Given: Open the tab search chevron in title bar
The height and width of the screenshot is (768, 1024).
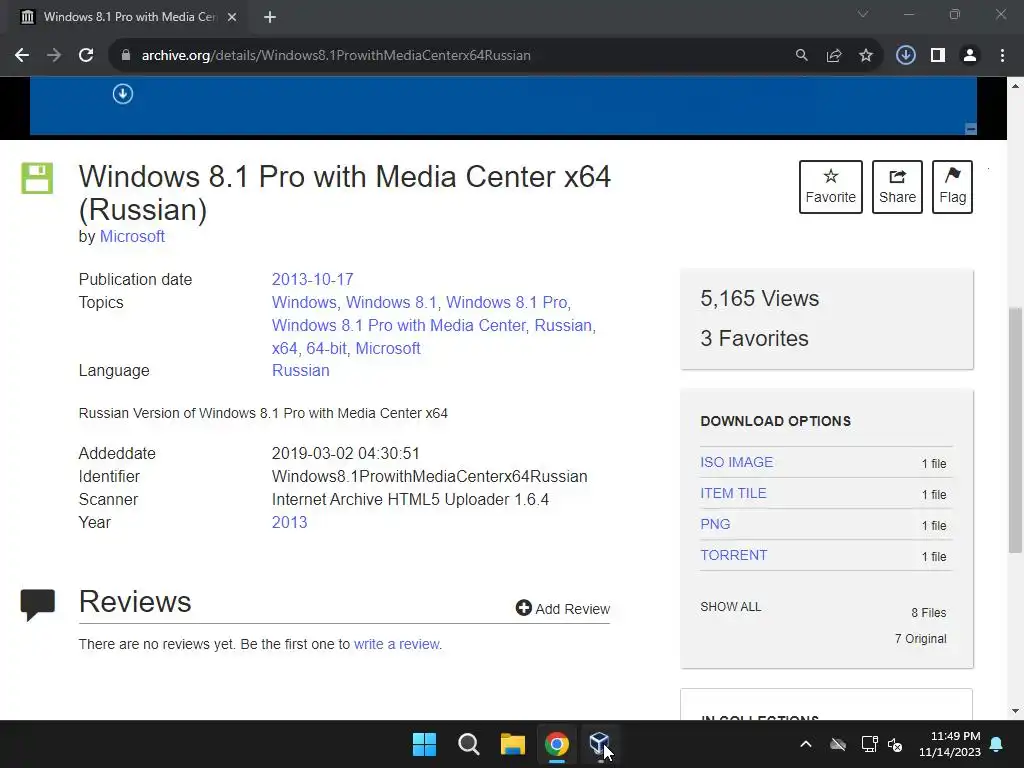Looking at the screenshot, I should click(863, 14).
